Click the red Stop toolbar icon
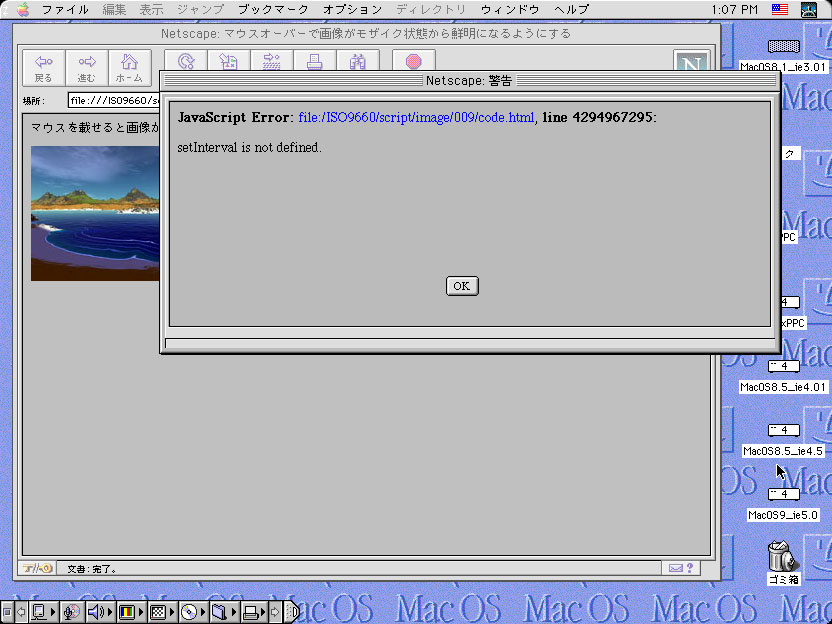 (414, 62)
